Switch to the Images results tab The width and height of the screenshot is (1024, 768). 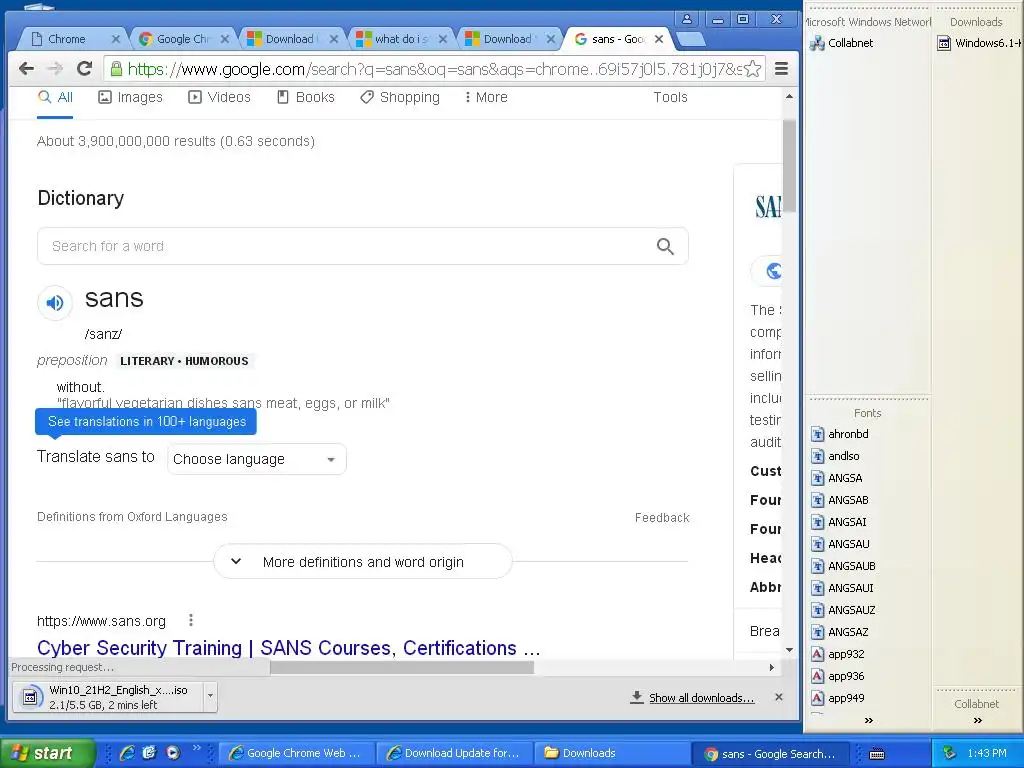[x=130, y=97]
